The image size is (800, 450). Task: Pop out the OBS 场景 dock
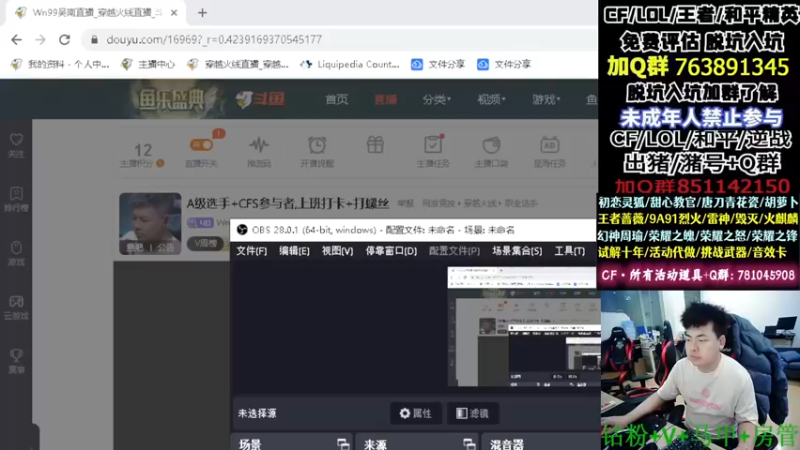tap(343, 444)
